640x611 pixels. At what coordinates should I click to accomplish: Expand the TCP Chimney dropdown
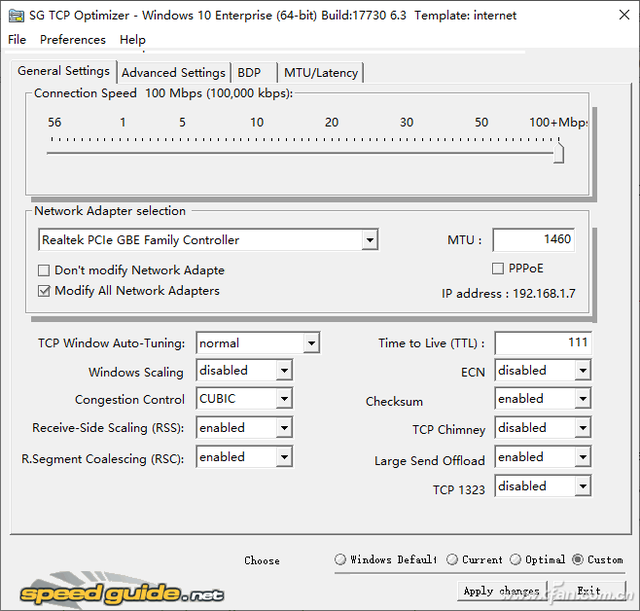(583, 428)
